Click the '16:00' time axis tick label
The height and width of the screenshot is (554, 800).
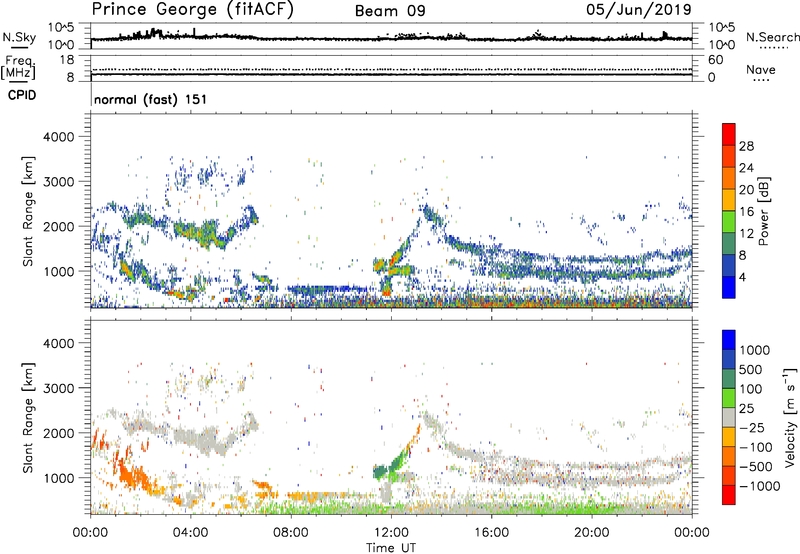coord(491,533)
